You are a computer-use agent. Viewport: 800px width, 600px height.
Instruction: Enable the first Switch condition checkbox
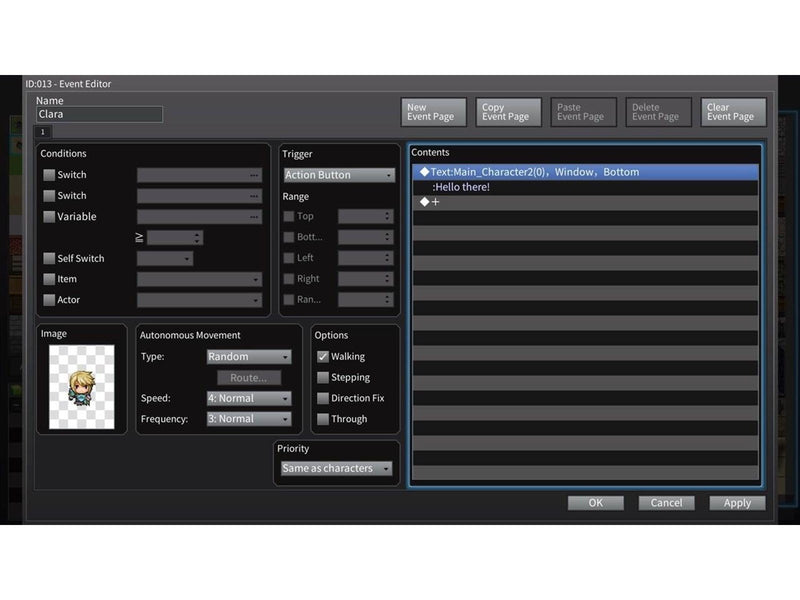(x=49, y=175)
